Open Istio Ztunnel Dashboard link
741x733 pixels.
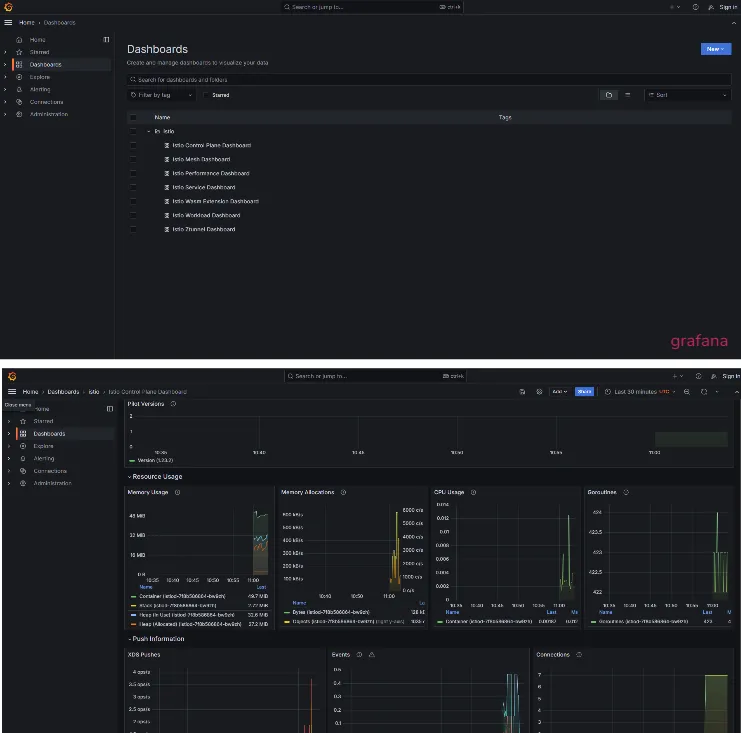point(204,229)
